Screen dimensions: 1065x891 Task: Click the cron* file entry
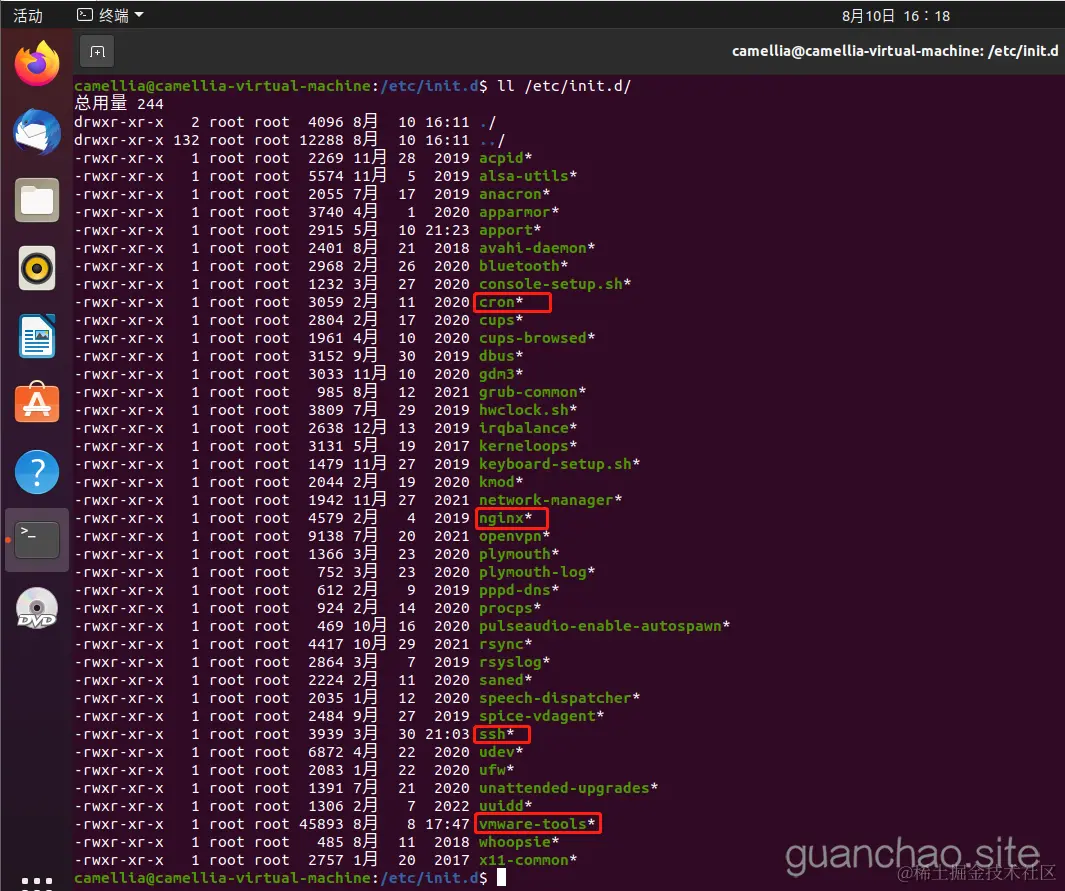pos(501,302)
